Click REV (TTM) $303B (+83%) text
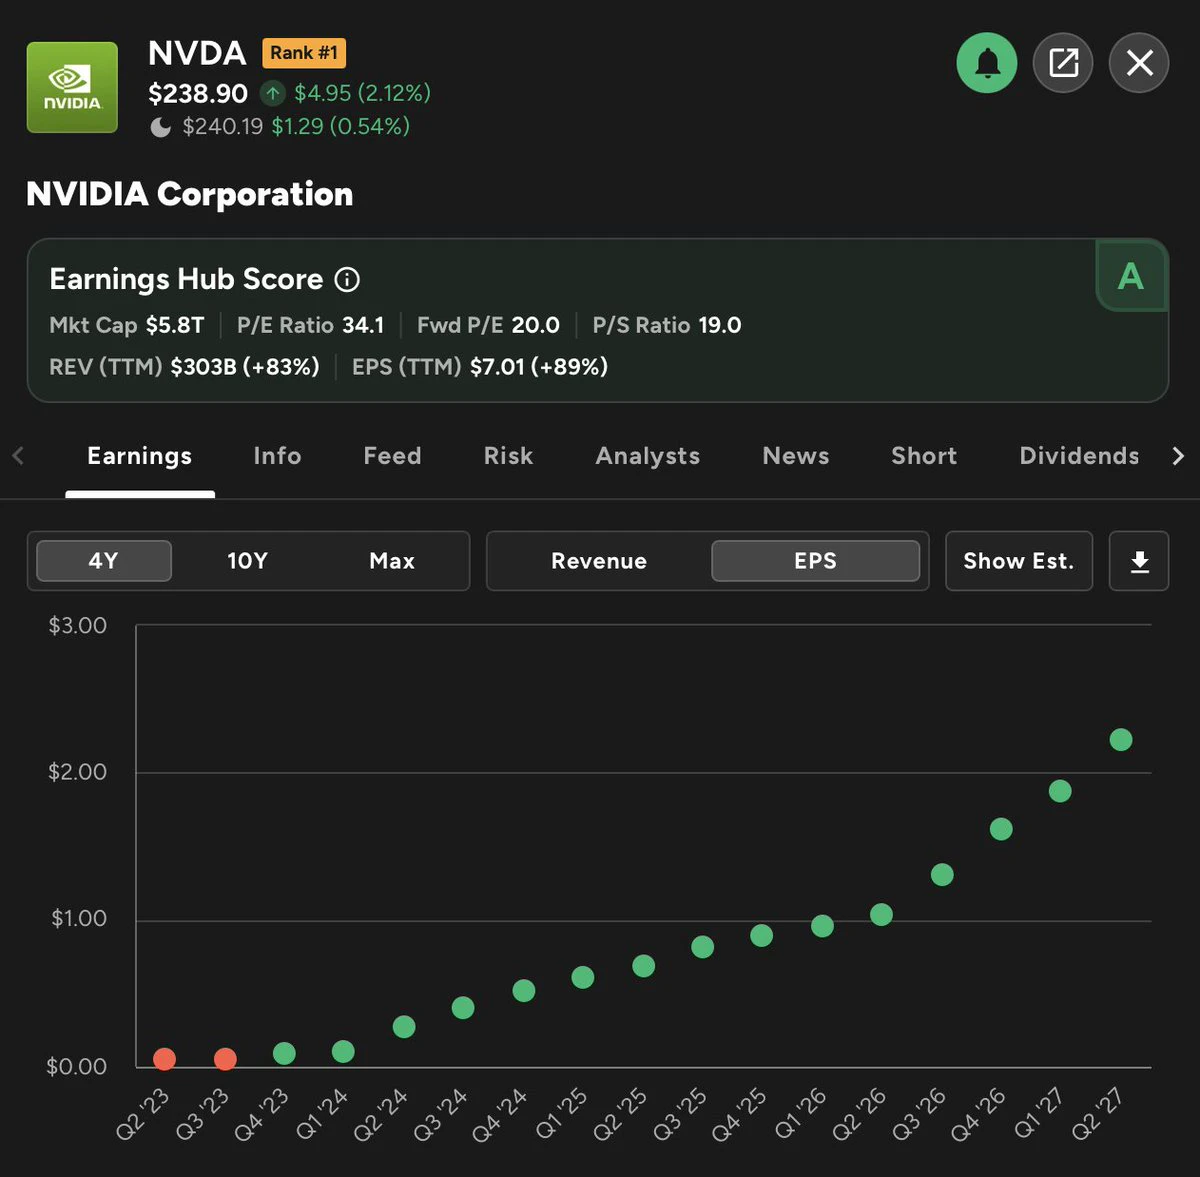The image size is (1200, 1177). pyautogui.click(x=184, y=367)
